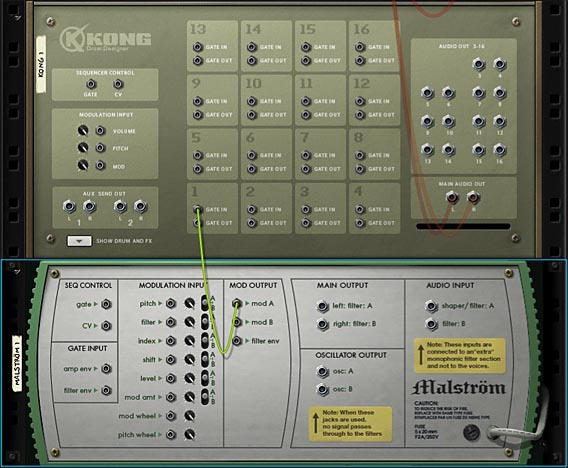Click Kong Sequencer Control Gate jack

tap(91, 84)
